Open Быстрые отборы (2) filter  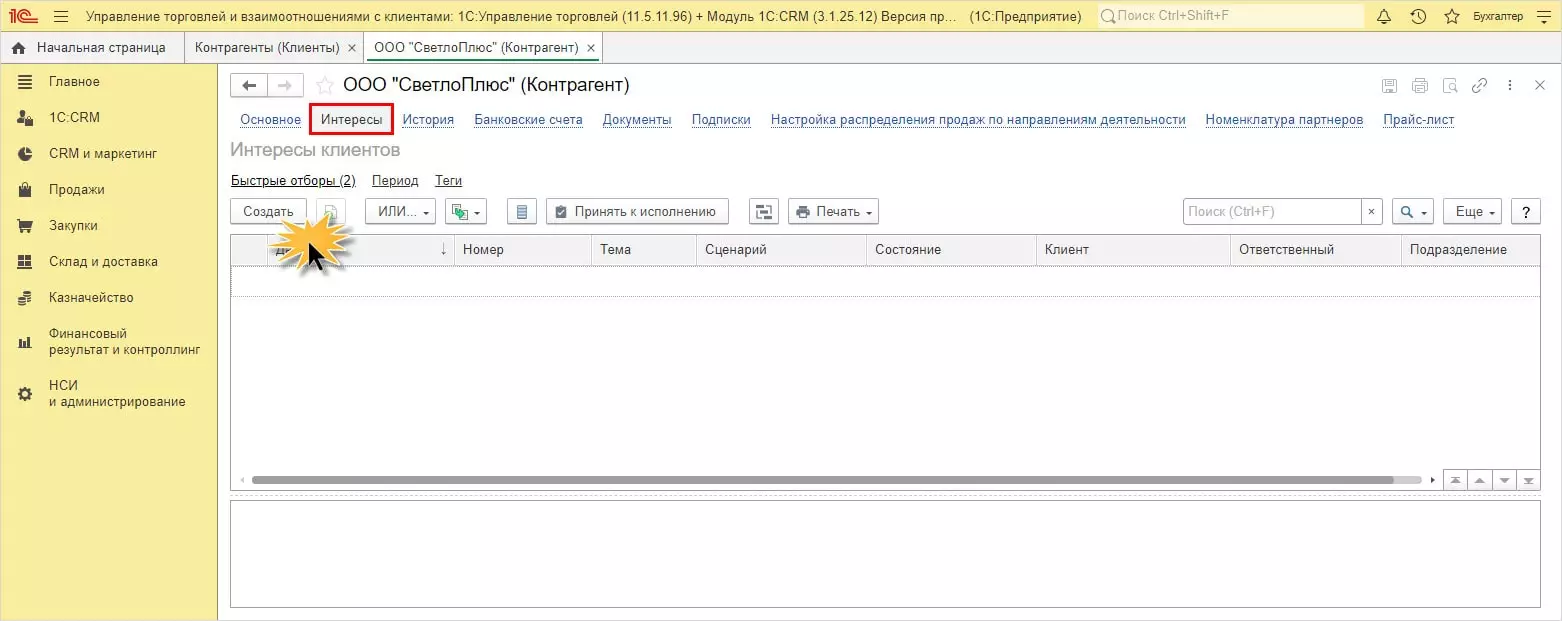tap(293, 181)
